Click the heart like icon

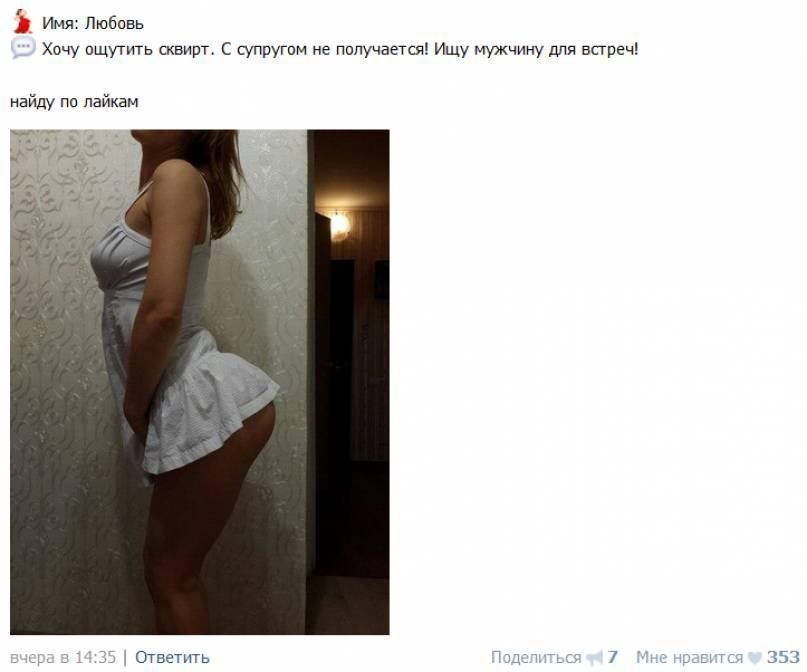click(754, 658)
